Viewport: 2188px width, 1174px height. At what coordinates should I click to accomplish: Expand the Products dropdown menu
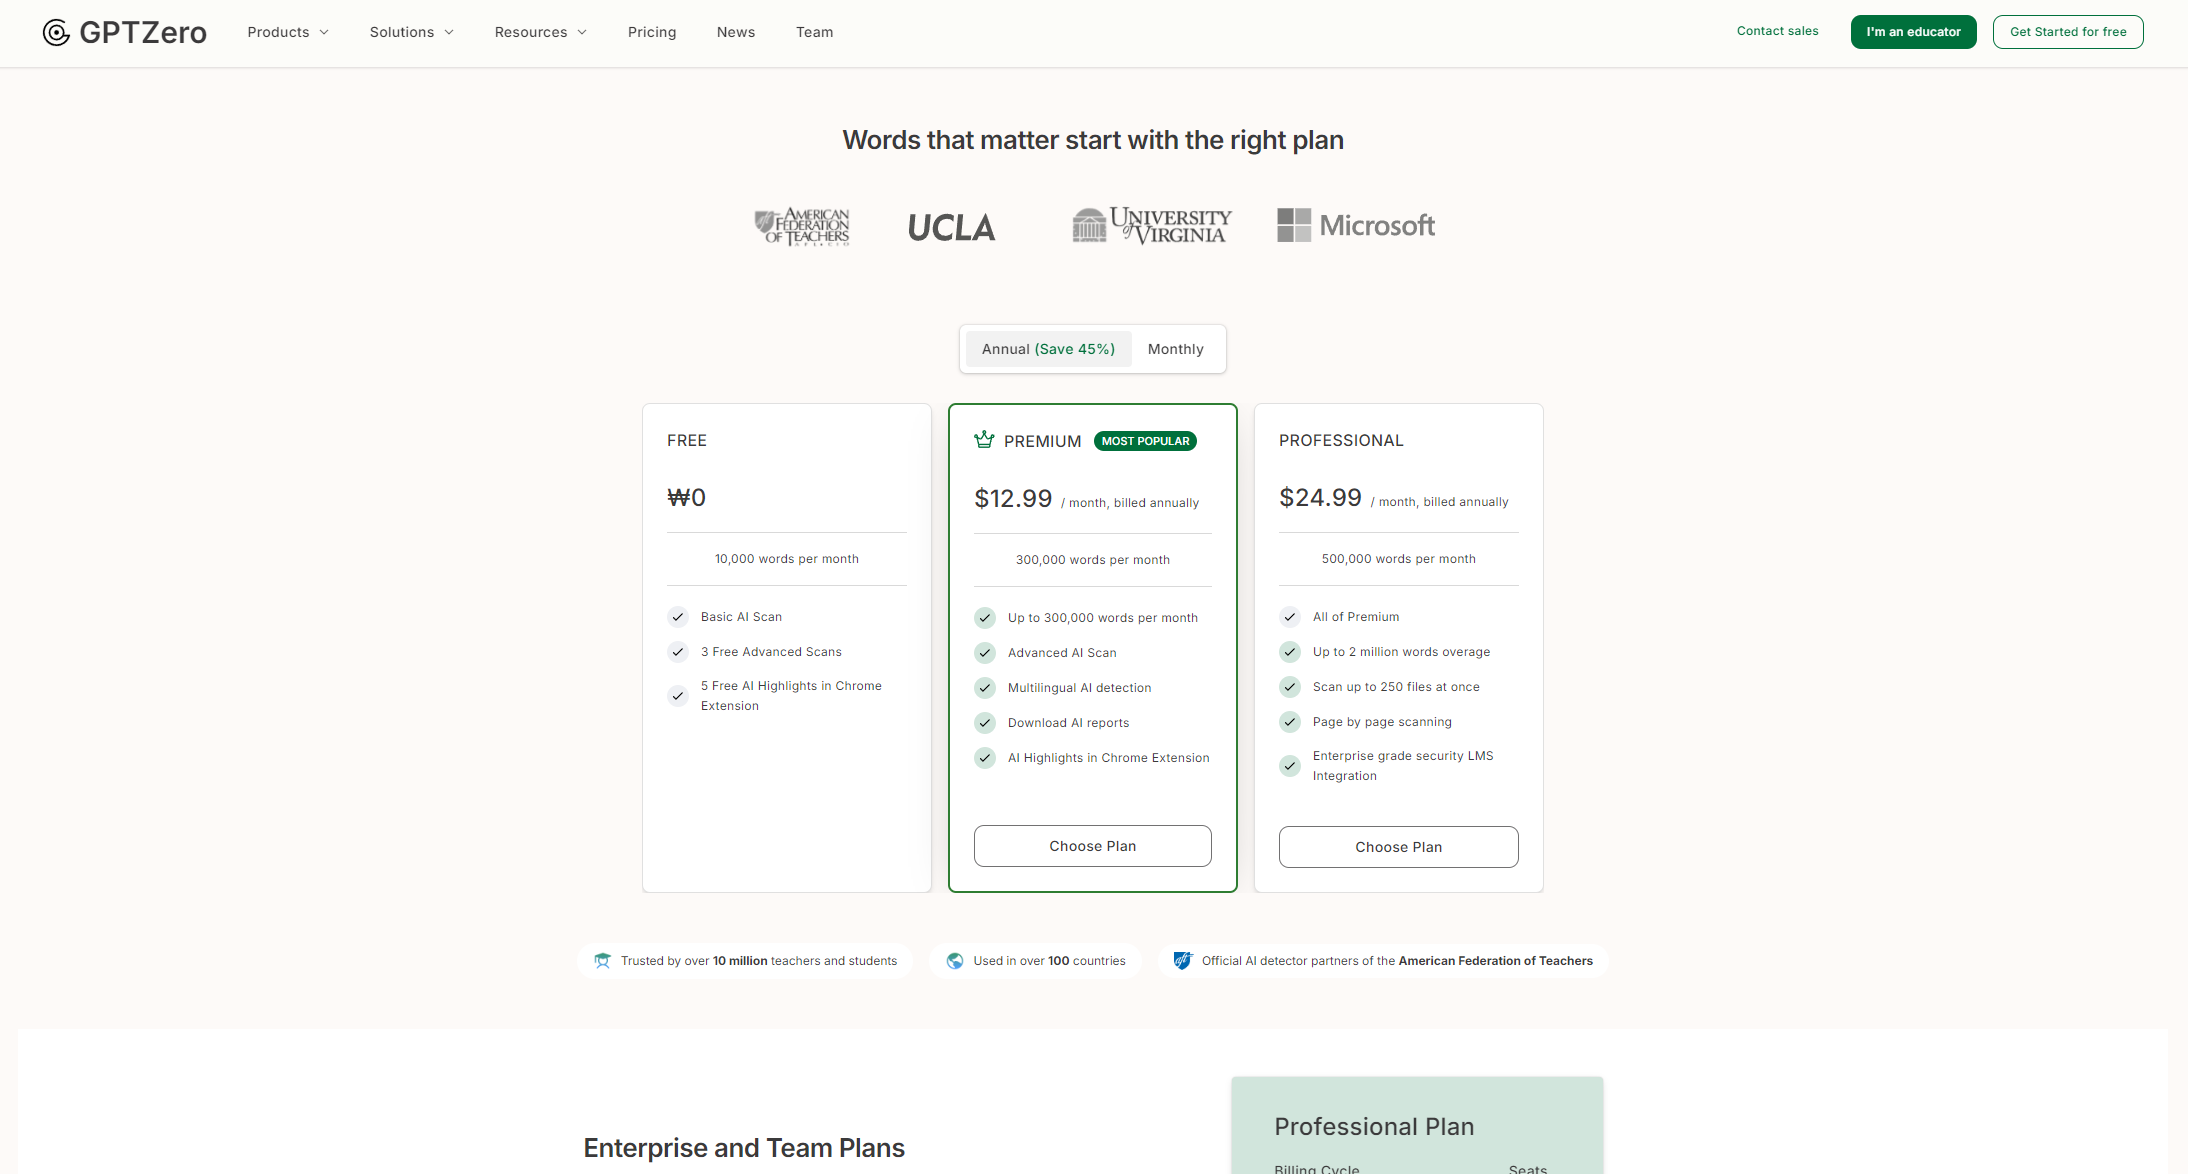[288, 32]
